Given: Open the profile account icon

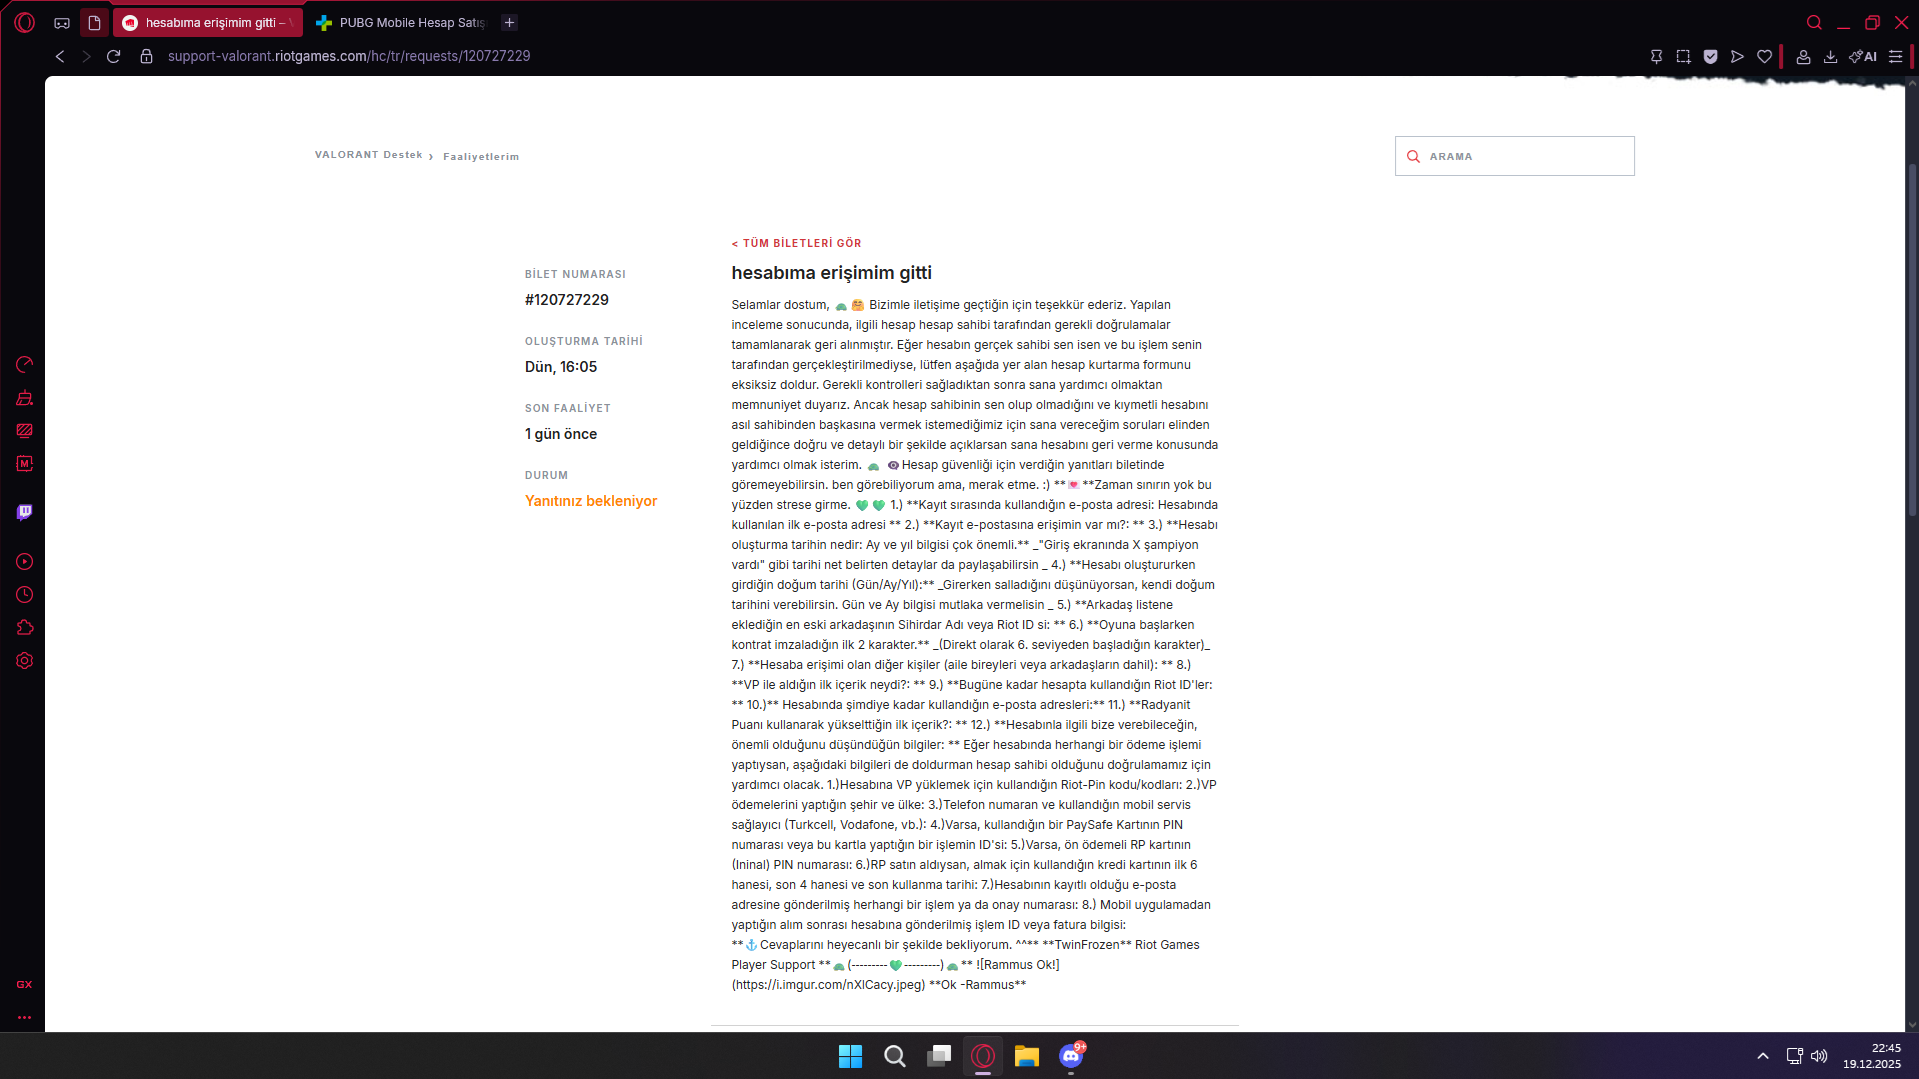Looking at the screenshot, I should click(x=1803, y=56).
